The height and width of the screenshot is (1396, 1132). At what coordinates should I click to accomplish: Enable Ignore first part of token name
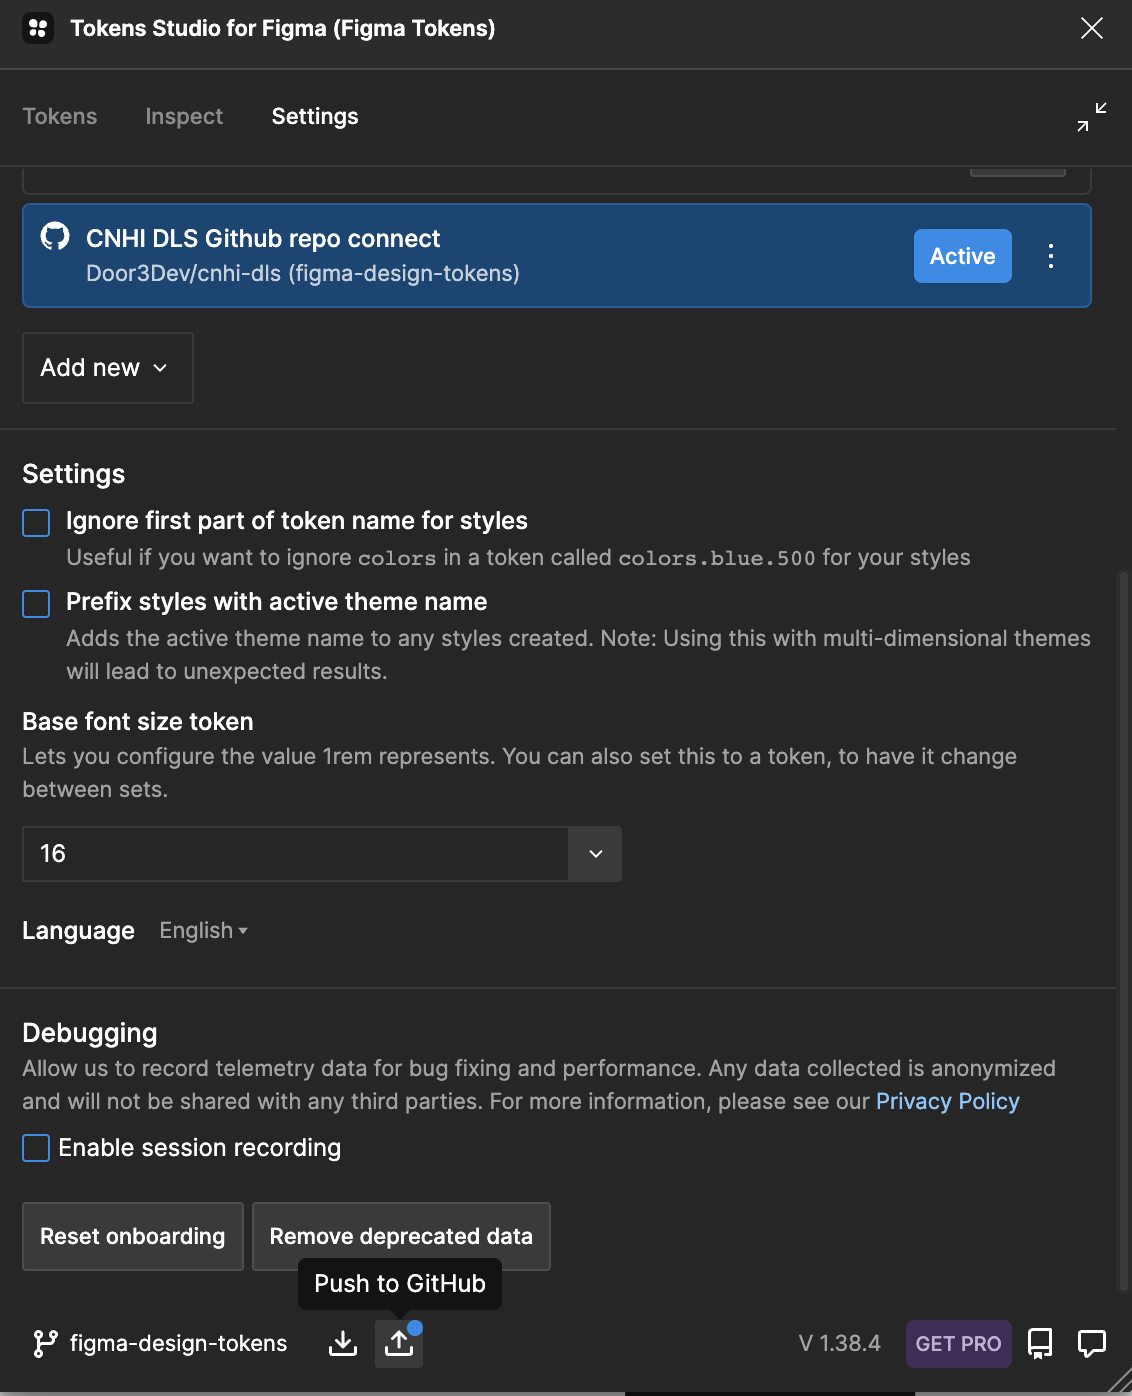tap(36, 523)
